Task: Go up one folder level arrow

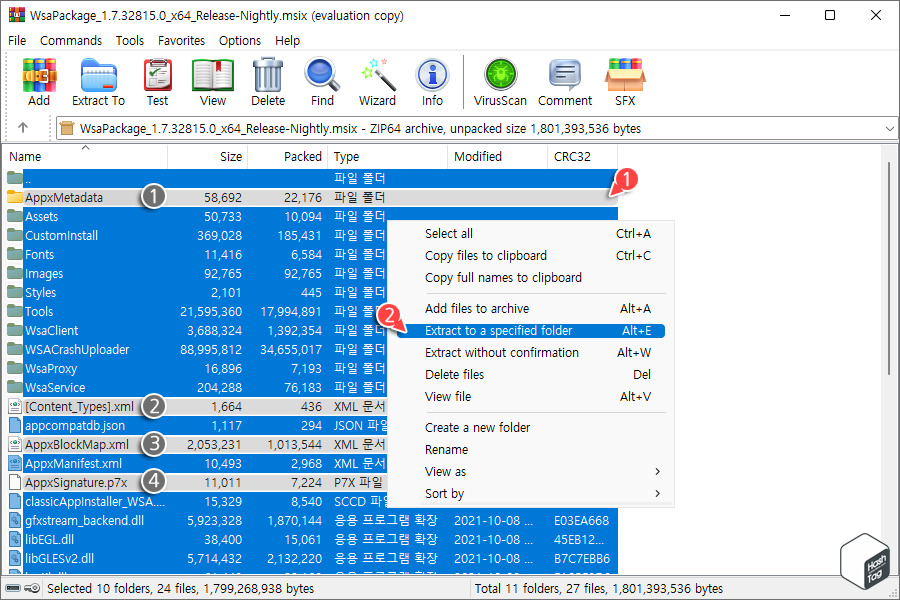Action: 23,127
